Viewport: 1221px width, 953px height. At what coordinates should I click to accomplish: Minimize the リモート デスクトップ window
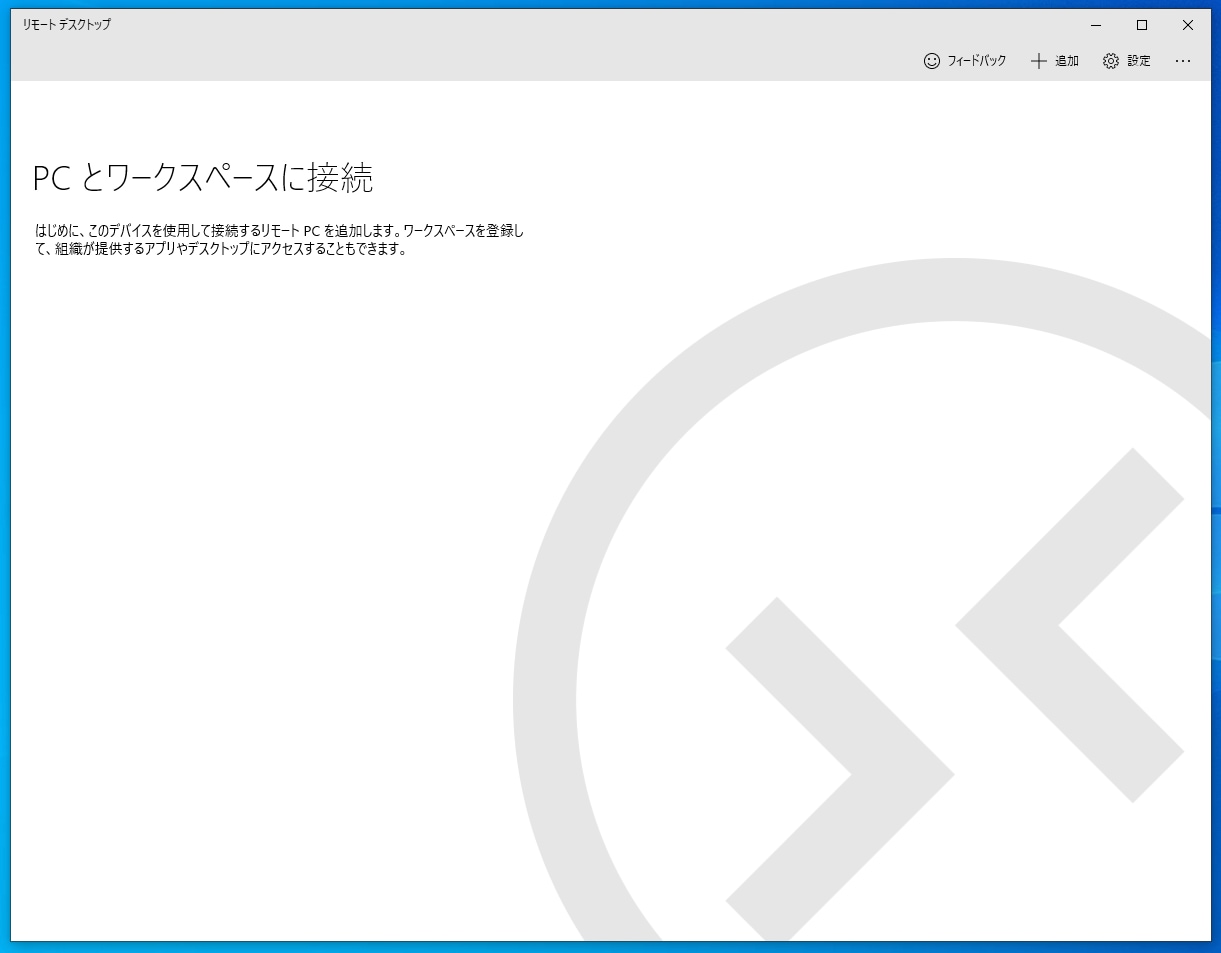click(1096, 25)
